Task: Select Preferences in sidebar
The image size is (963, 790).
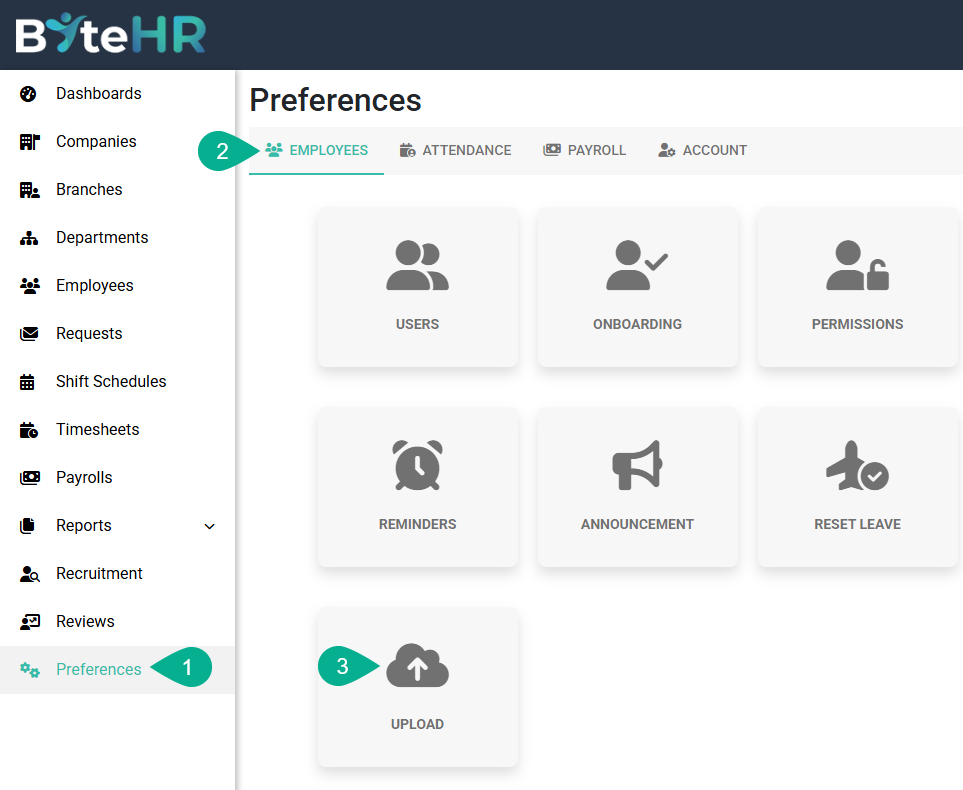Action: 117,670
